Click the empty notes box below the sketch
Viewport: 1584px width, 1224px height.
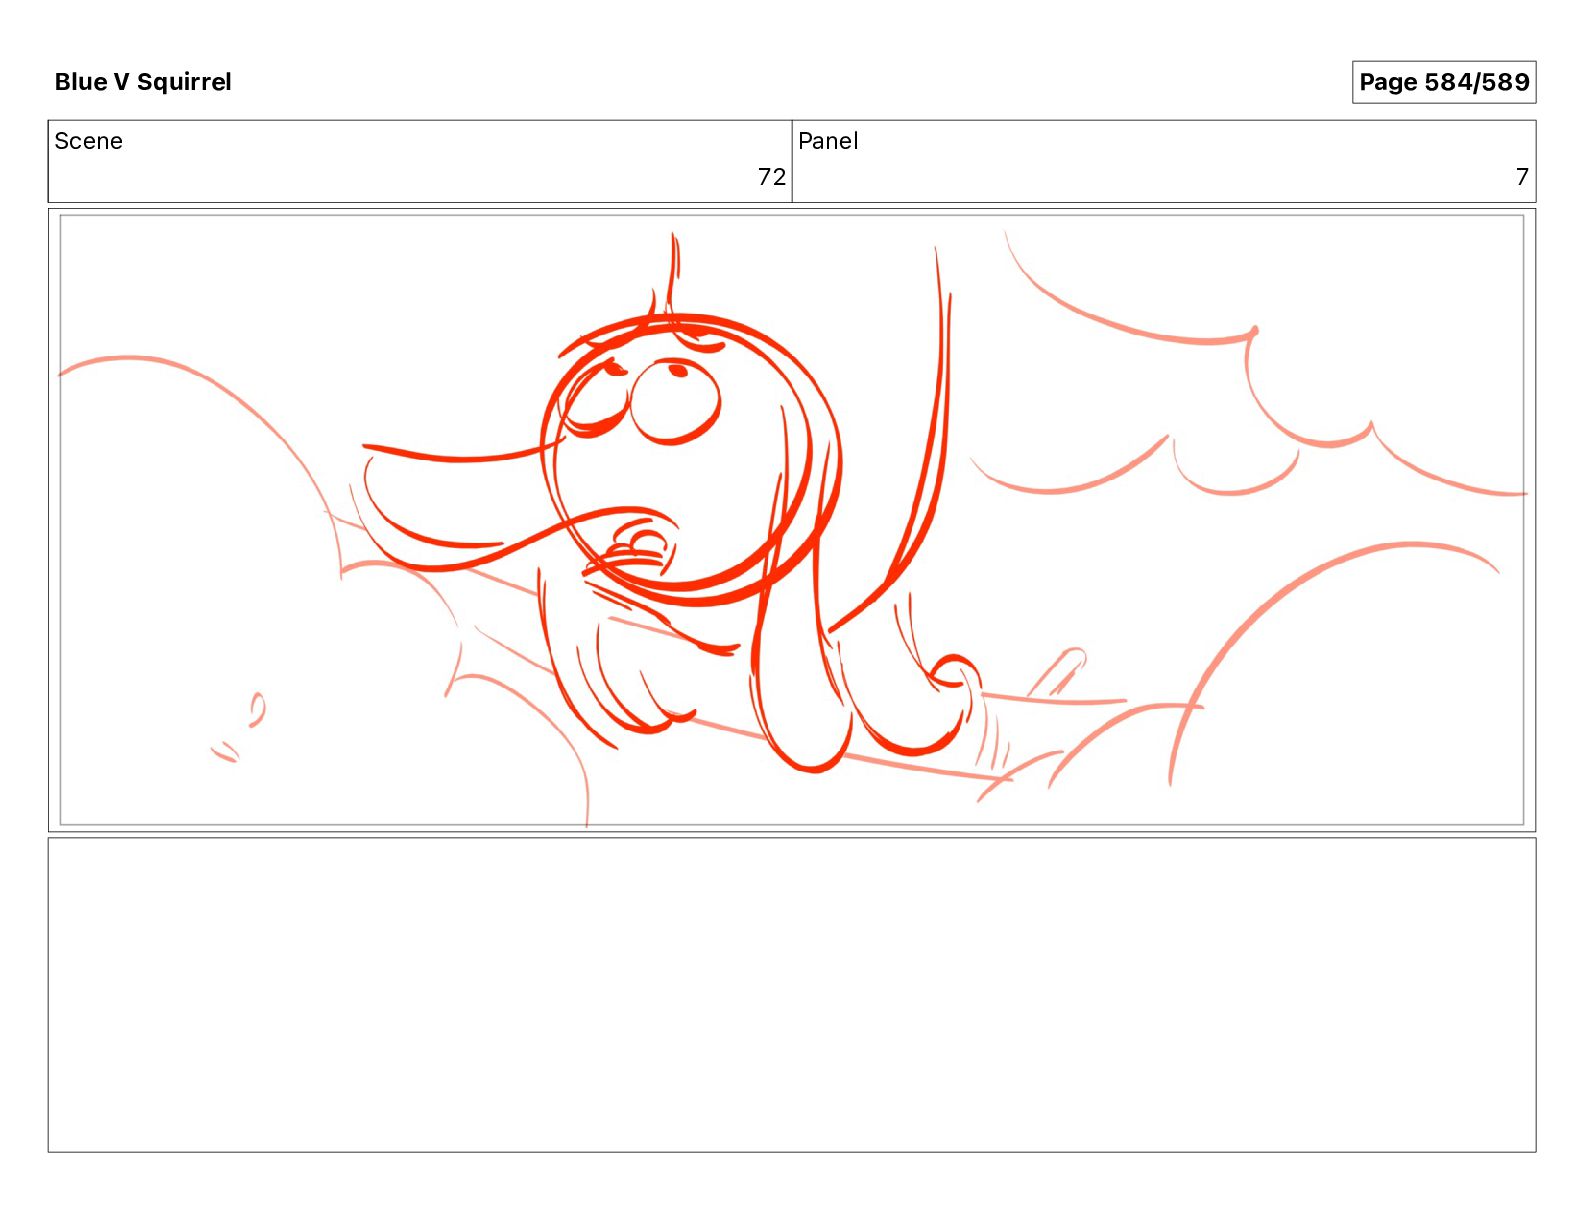792,995
